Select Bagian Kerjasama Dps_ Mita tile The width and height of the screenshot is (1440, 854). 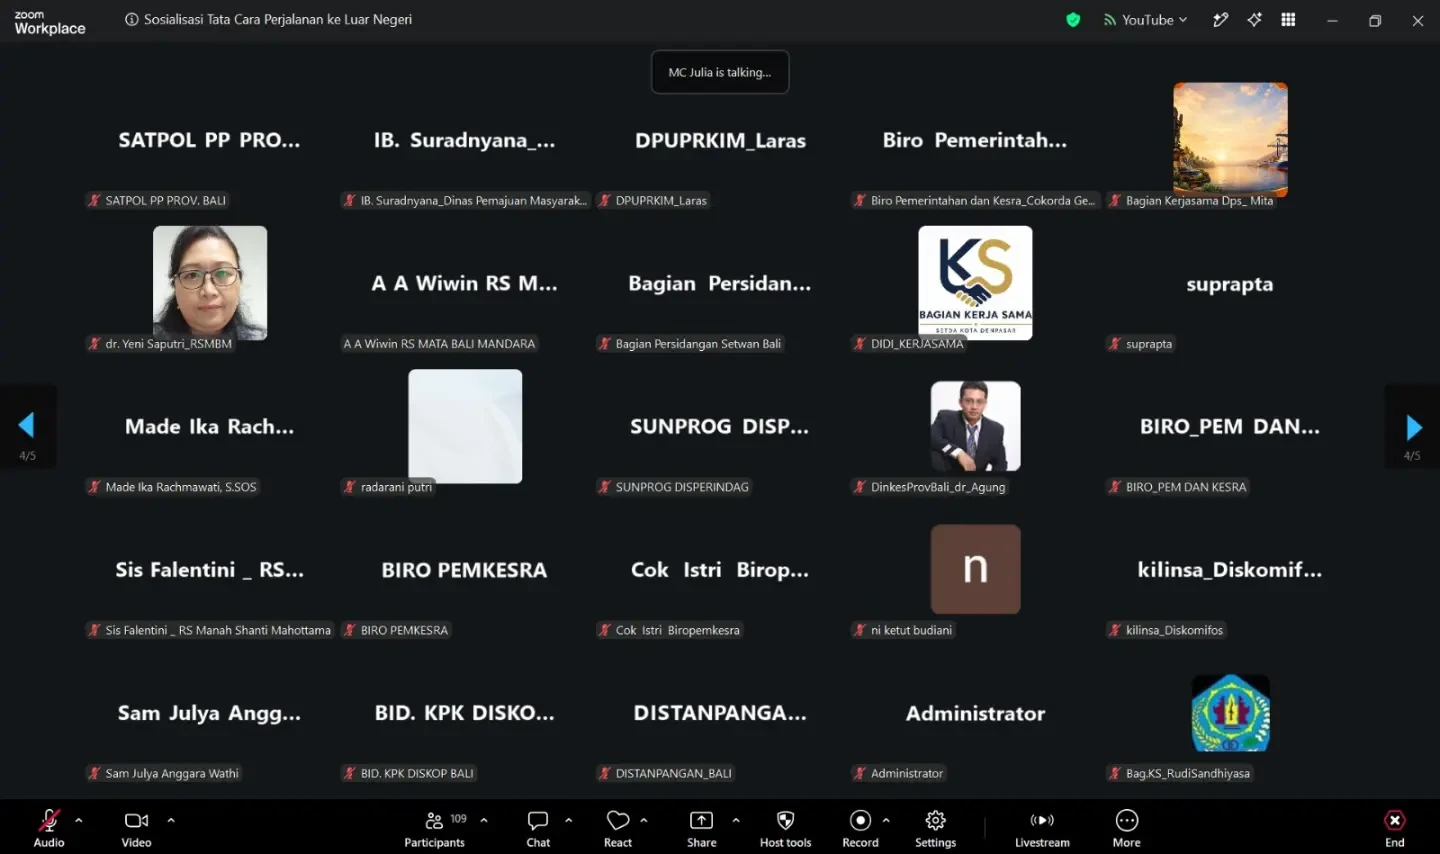point(1230,140)
